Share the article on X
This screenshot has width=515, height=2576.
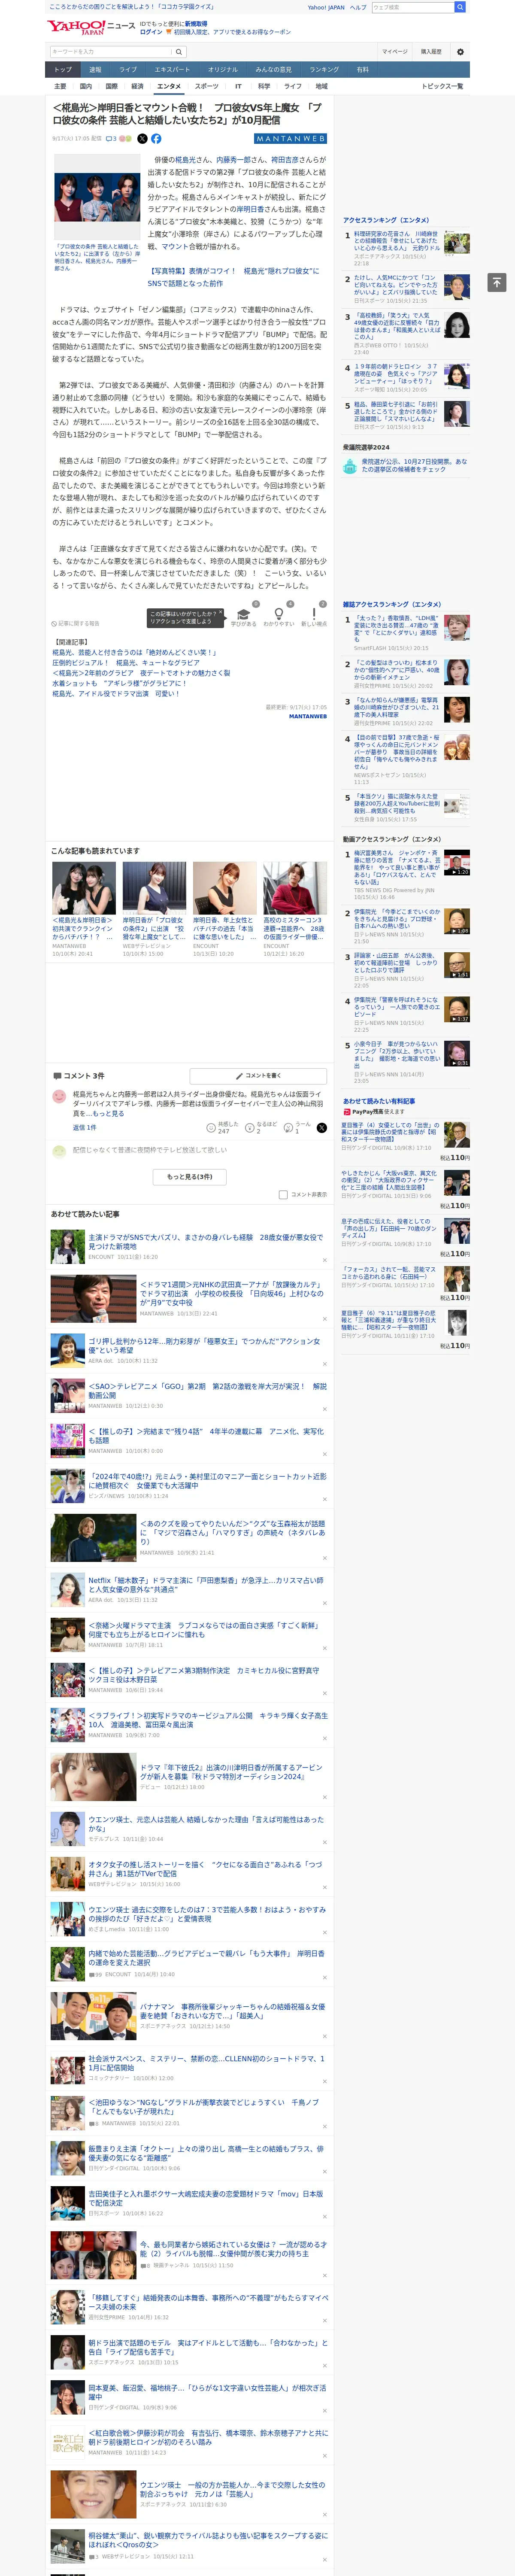click(142, 139)
